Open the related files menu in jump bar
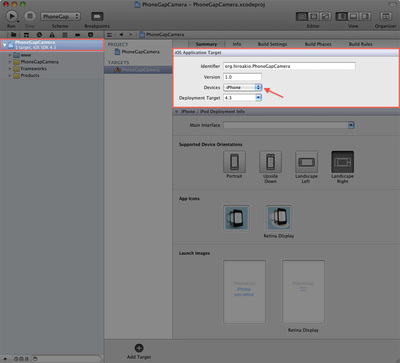This screenshot has height=363, width=400. pyautogui.click(x=110, y=34)
